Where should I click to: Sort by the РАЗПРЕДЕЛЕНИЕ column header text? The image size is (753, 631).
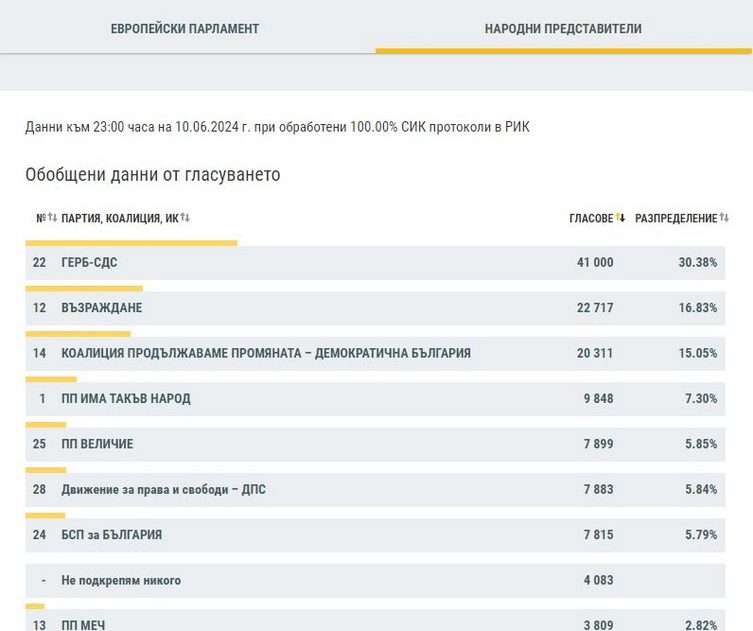pyautogui.click(x=676, y=218)
